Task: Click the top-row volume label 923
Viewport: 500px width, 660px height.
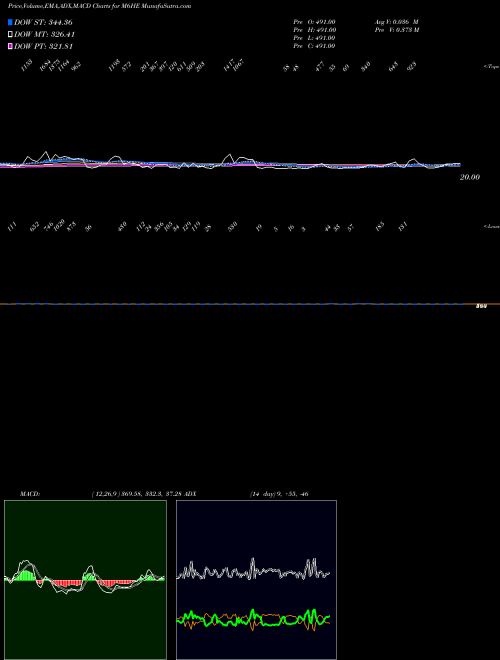Action: [412, 66]
